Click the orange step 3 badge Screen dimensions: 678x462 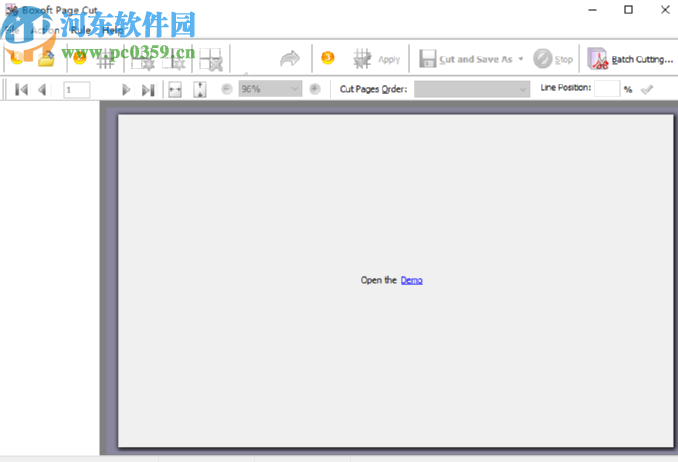328,58
